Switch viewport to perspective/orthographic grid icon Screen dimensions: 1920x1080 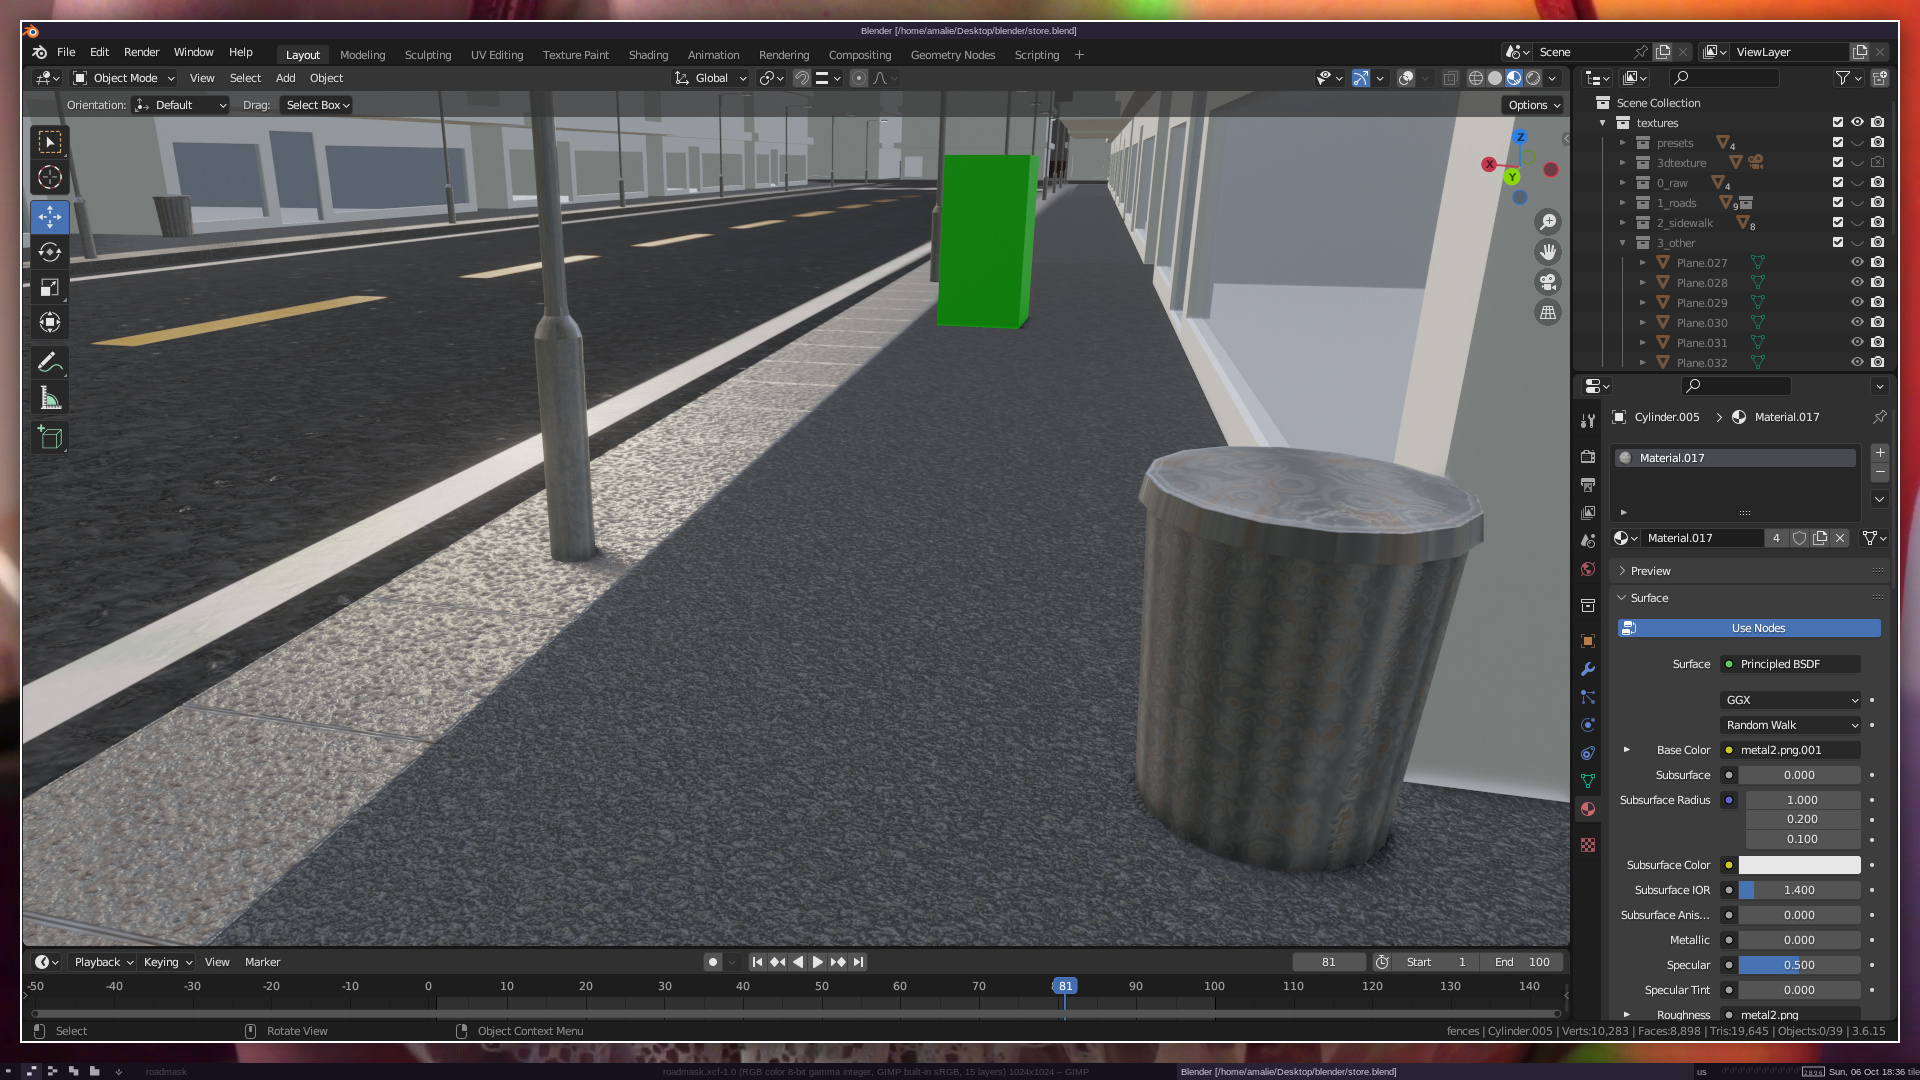coord(1548,312)
